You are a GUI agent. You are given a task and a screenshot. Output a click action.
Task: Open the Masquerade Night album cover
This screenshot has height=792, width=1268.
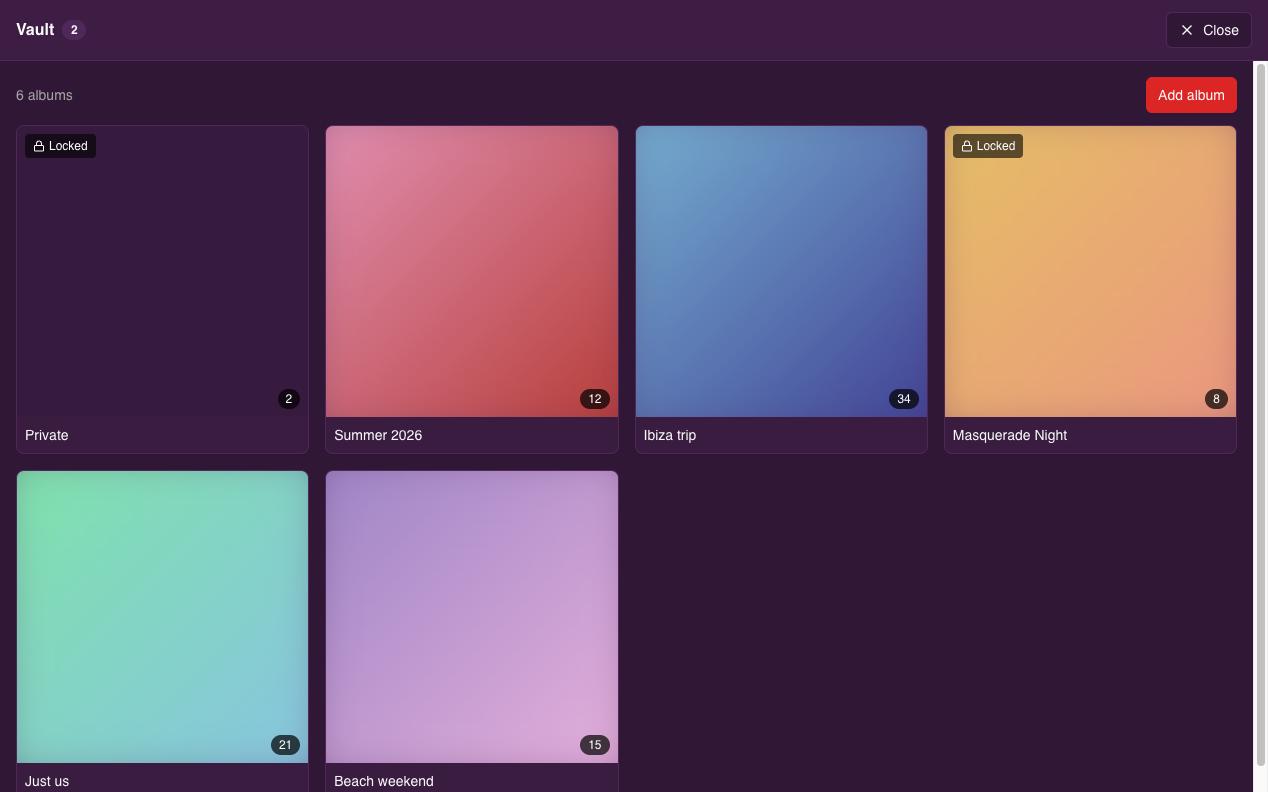point(1090,271)
